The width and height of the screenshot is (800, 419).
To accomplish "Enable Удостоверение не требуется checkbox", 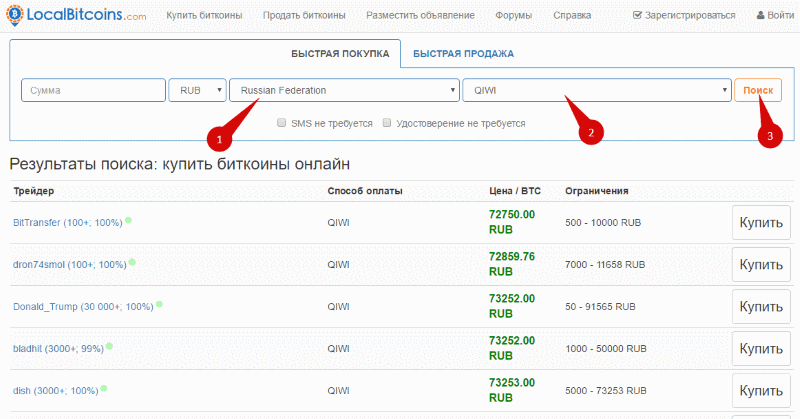I will pos(387,122).
